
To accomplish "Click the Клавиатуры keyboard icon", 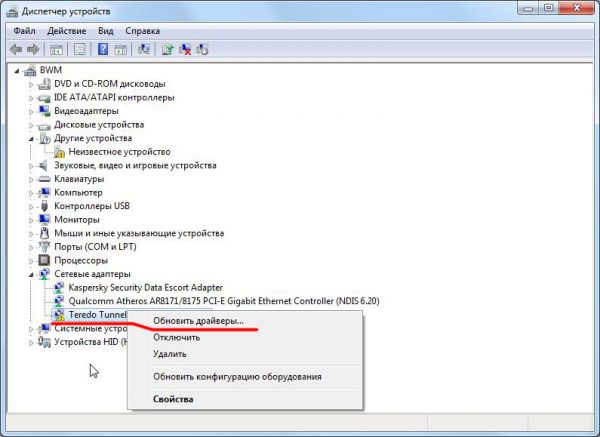I will 44,179.
